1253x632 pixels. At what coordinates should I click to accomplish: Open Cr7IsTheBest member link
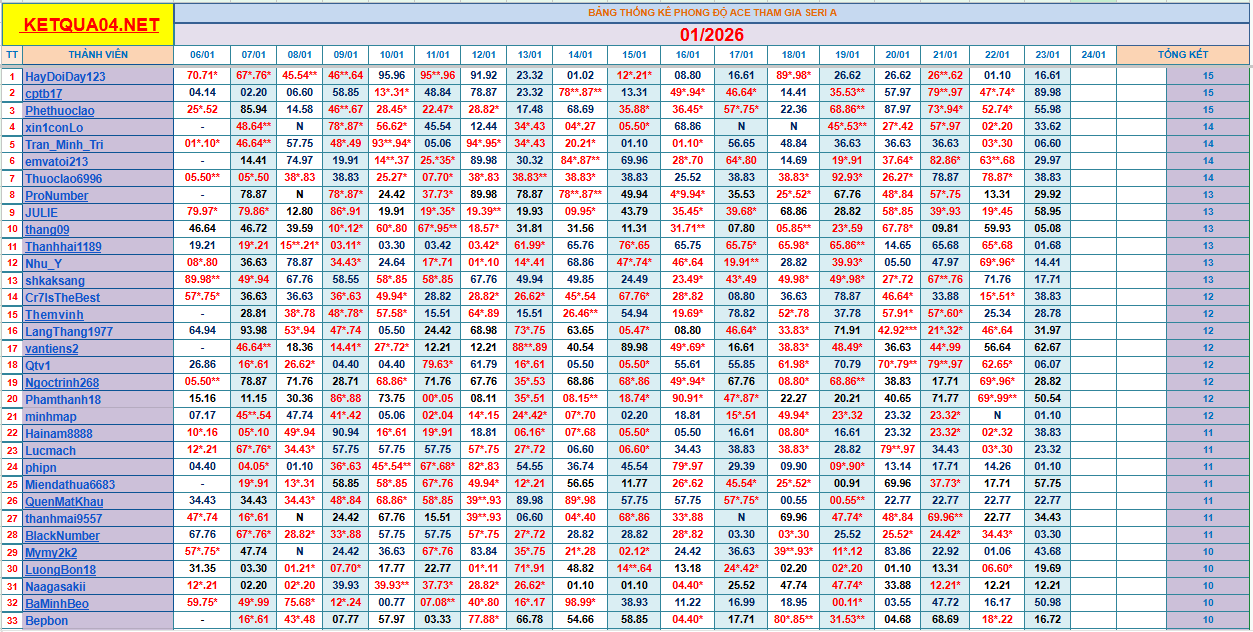coord(62,298)
